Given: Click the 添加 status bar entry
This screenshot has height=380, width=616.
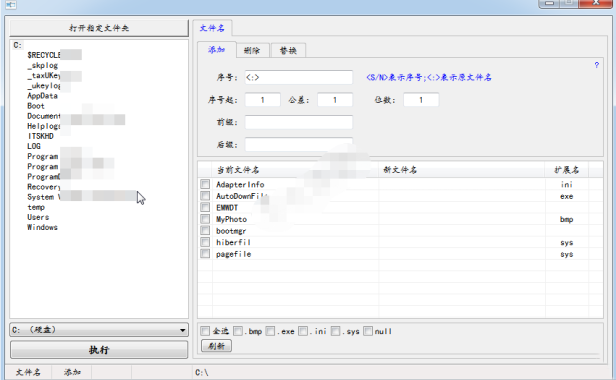Looking at the screenshot, I should pyautogui.click(x=72, y=372).
